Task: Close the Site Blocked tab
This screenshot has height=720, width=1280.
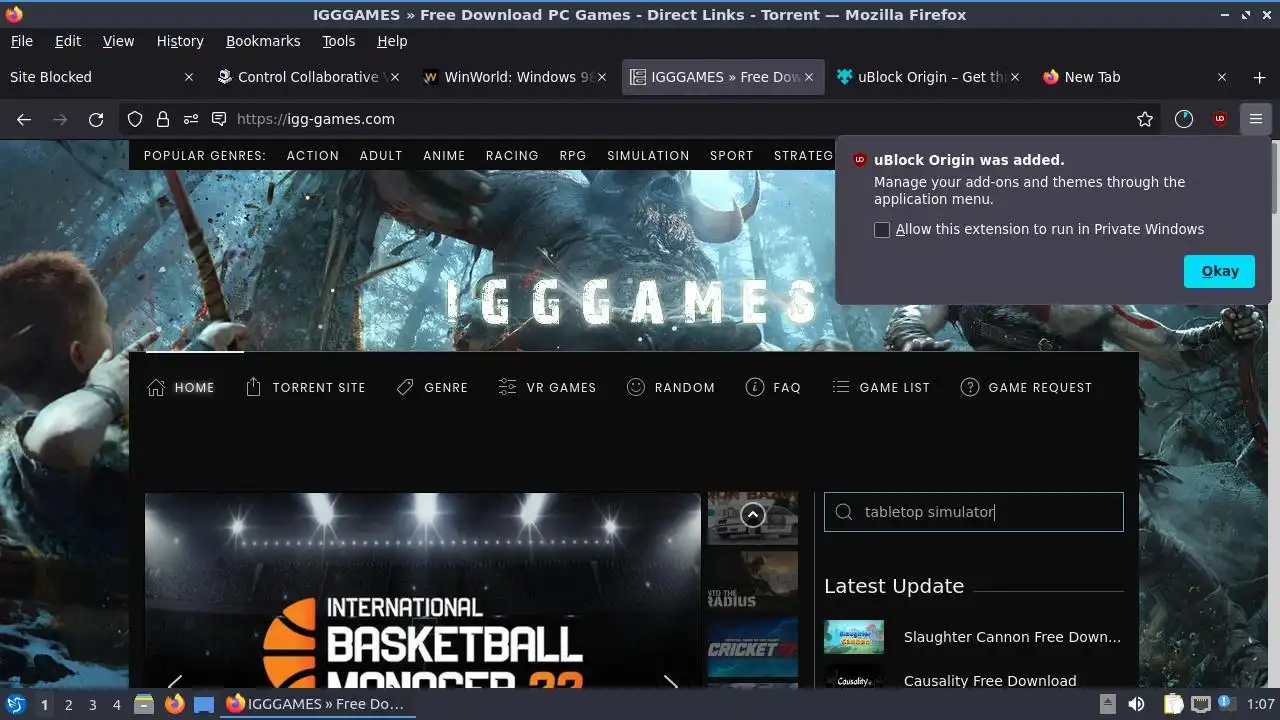Action: (190, 77)
